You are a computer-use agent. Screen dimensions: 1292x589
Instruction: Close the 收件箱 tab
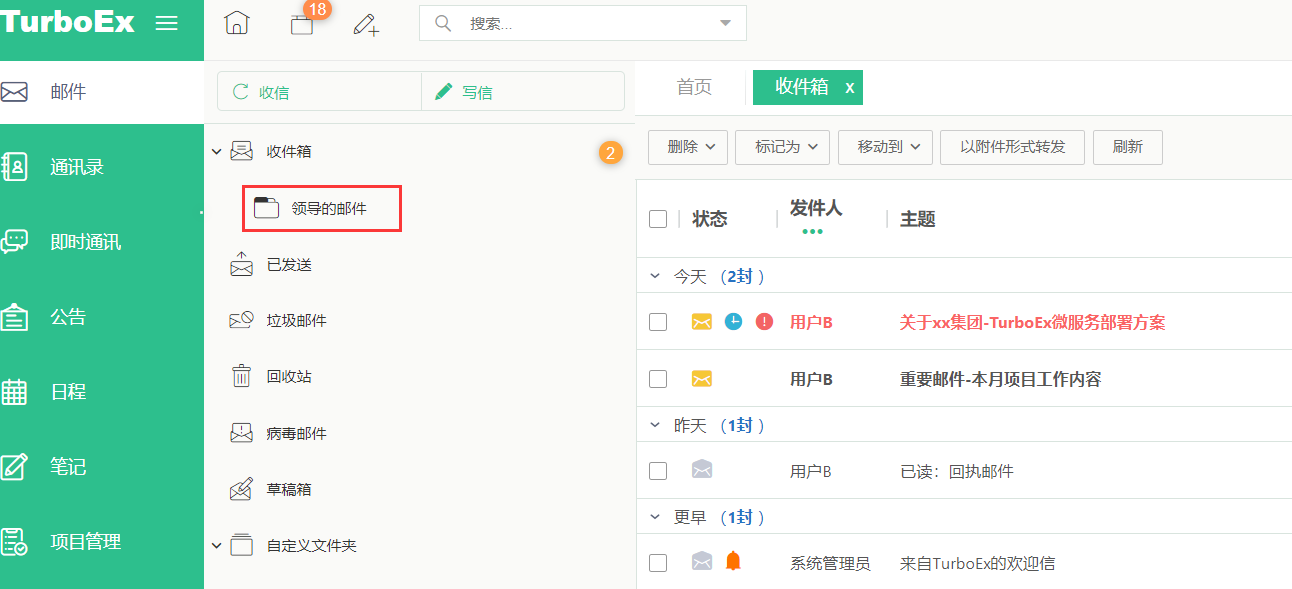point(850,88)
